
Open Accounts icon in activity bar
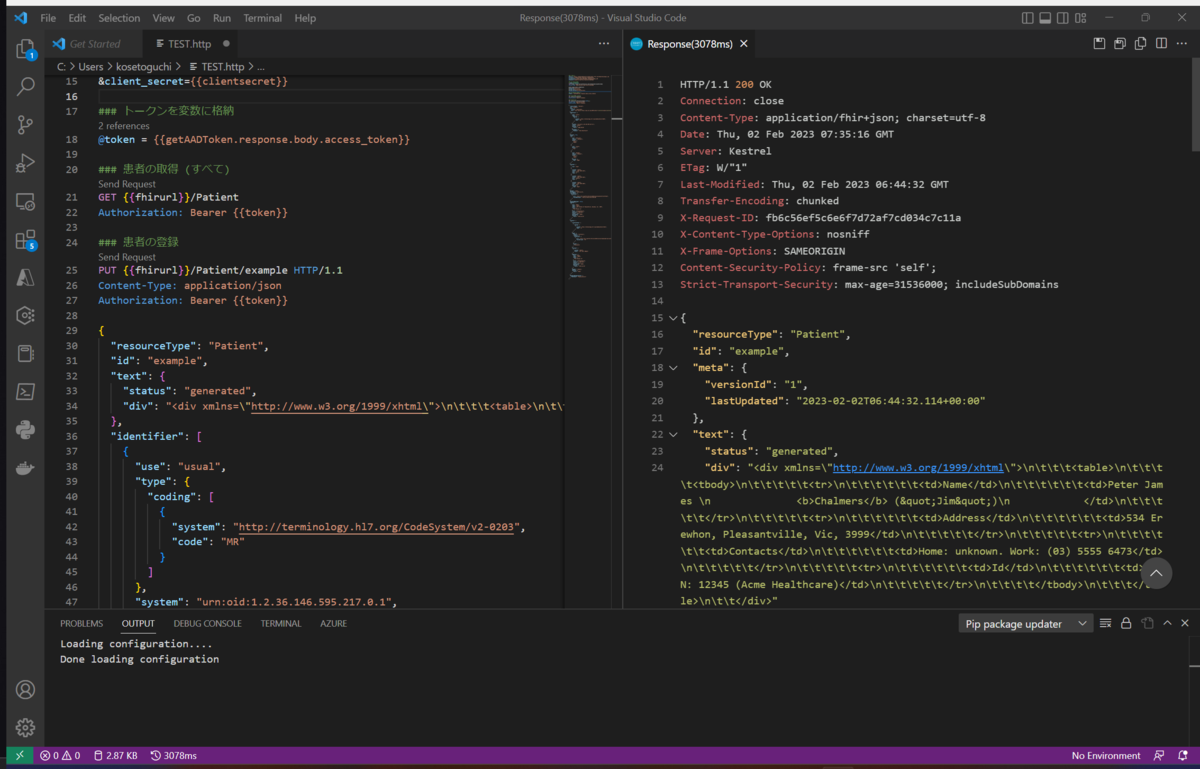[x=26, y=690]
